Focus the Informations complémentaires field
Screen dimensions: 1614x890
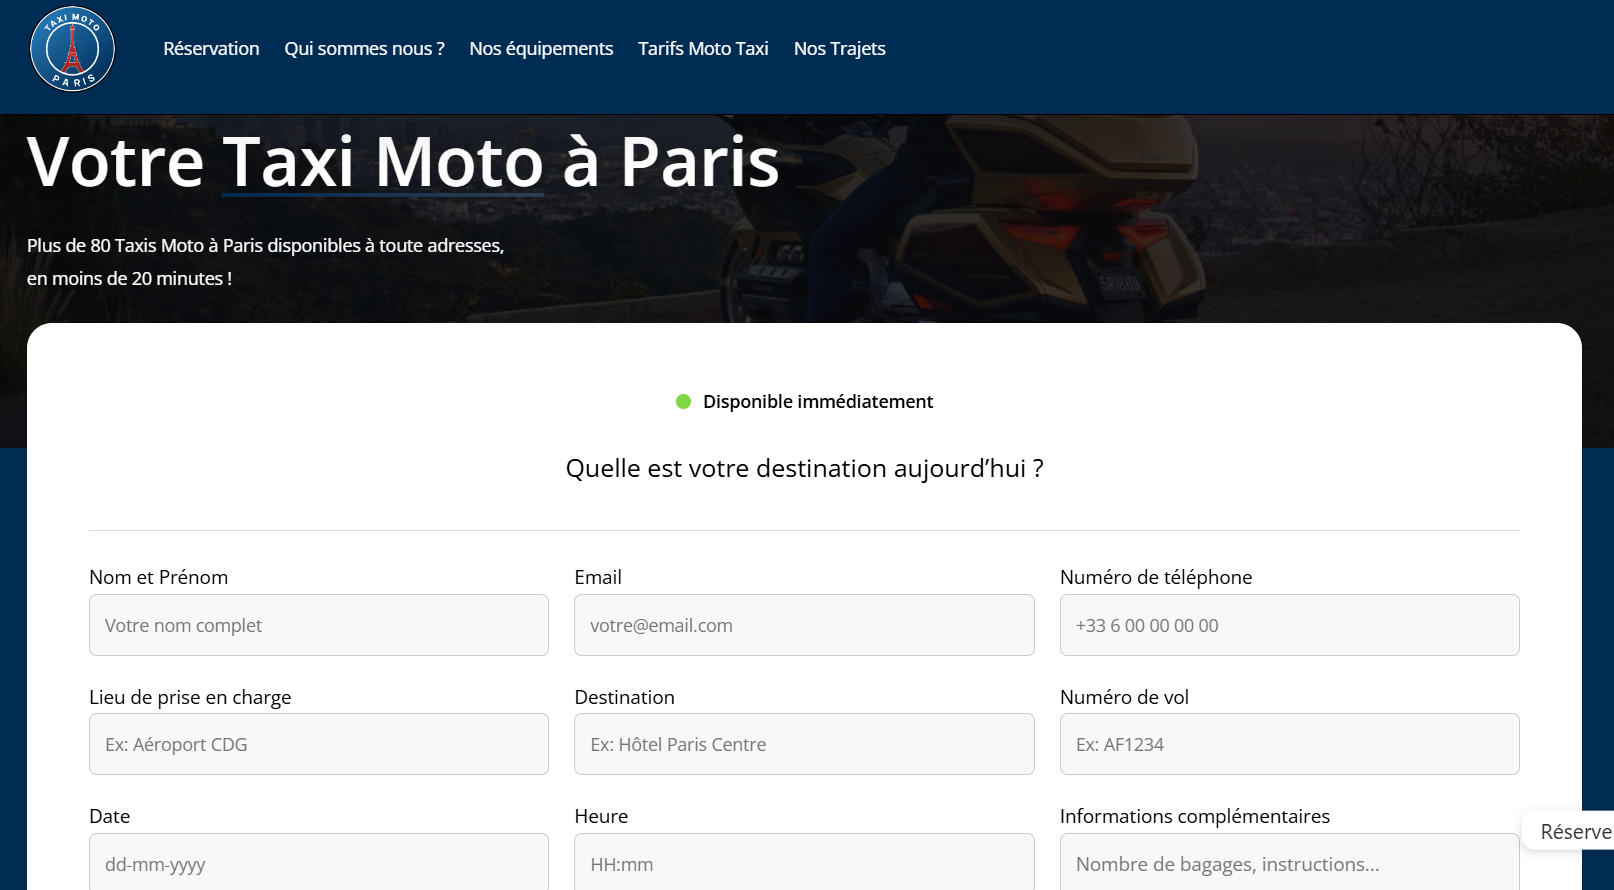point(1289,862)
